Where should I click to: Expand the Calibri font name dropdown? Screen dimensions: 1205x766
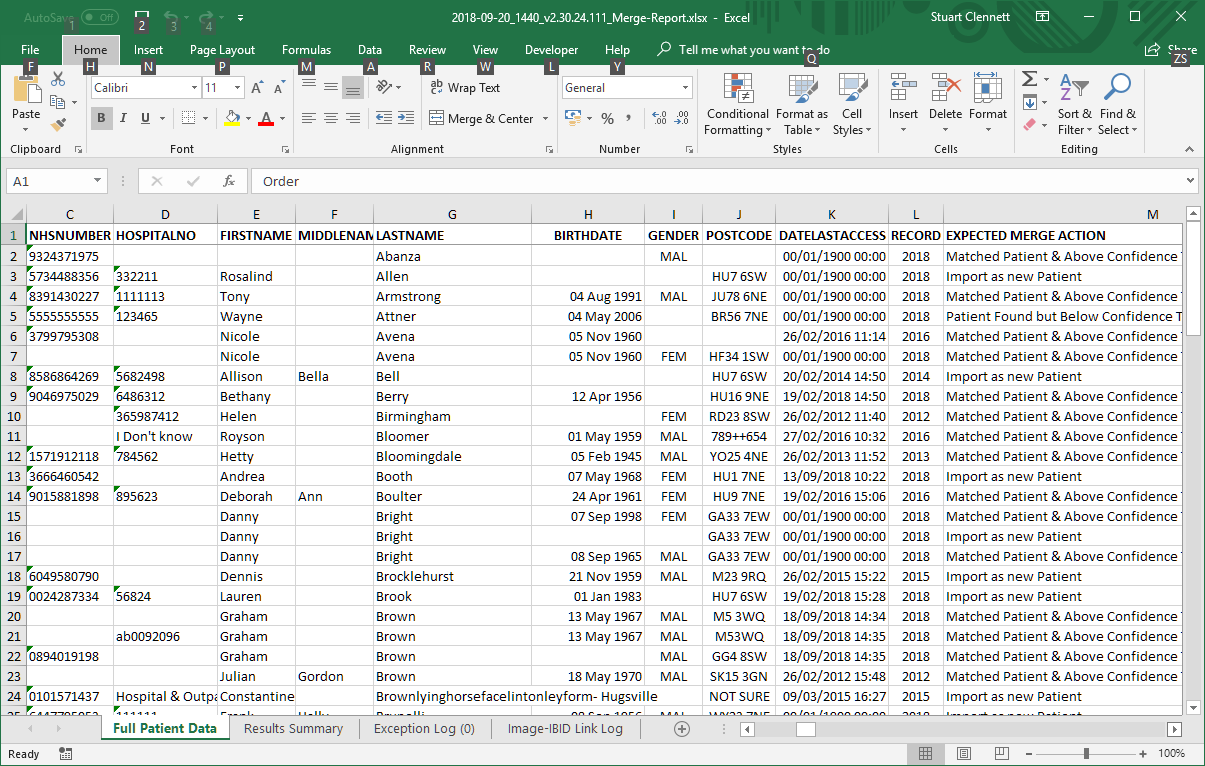coord(194,88)
